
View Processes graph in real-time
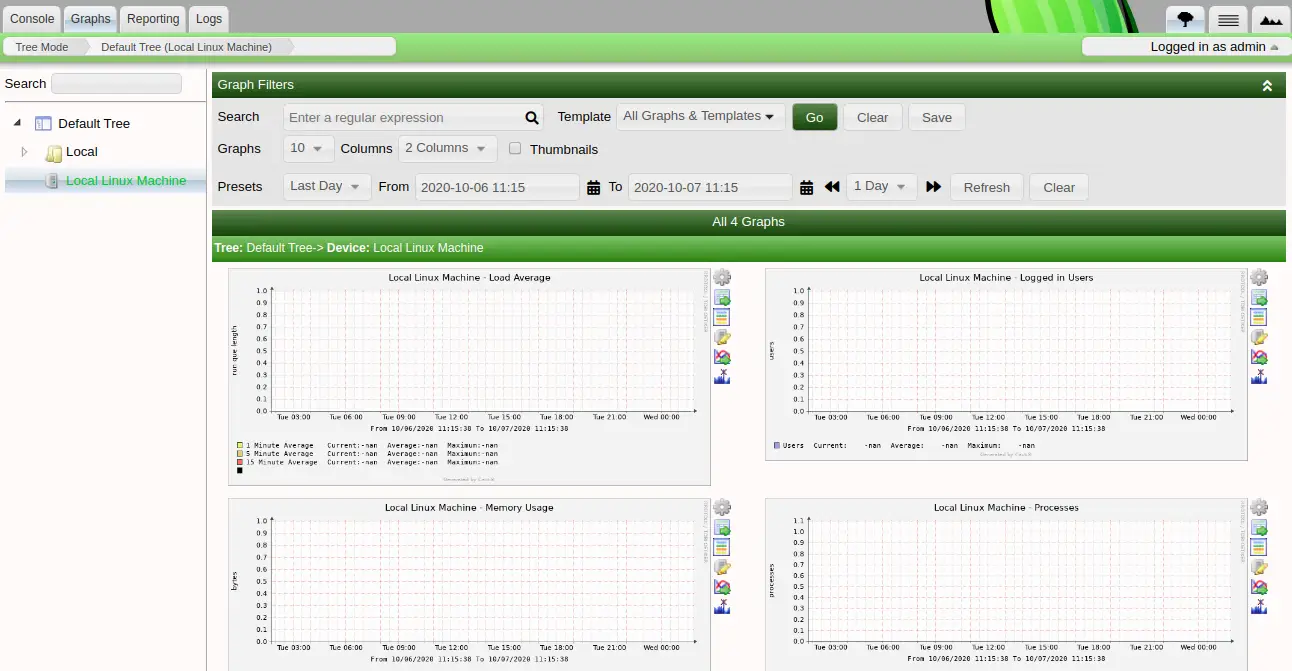coord(1259,587)
